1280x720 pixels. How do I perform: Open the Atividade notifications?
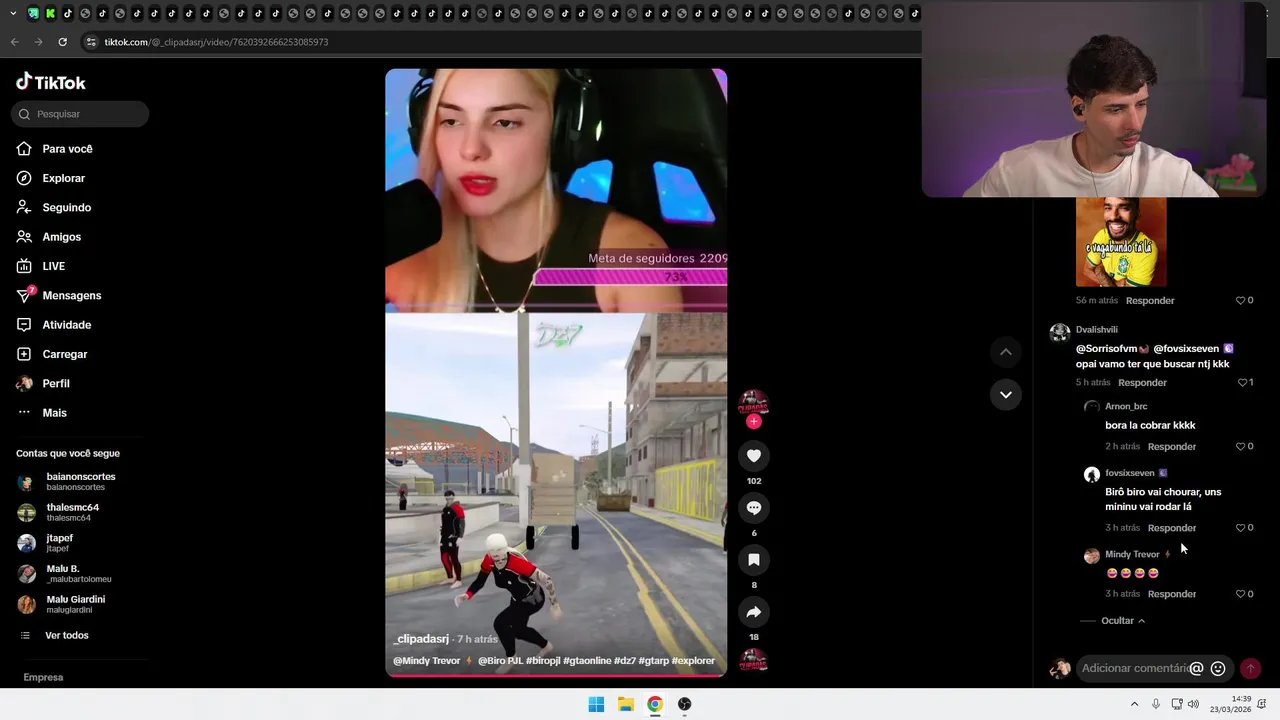[x=66, y=325]
